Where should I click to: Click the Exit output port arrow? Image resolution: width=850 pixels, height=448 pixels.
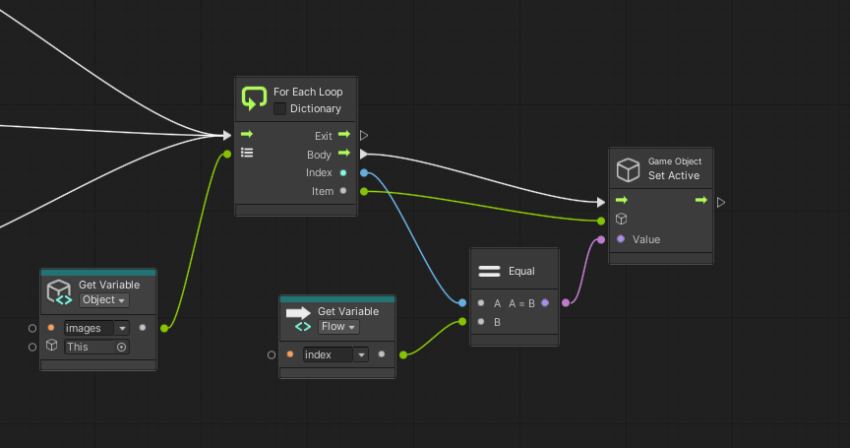(344, 134)
